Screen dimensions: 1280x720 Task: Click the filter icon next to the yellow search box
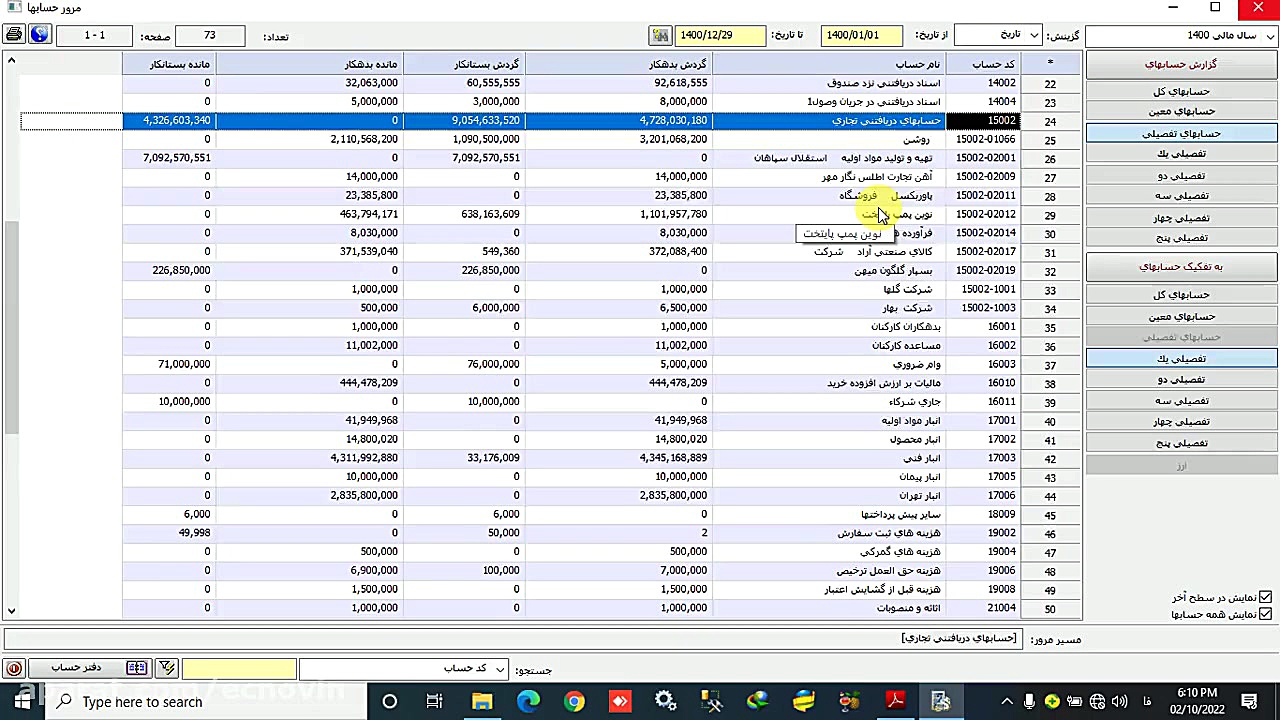pos(166,668)
